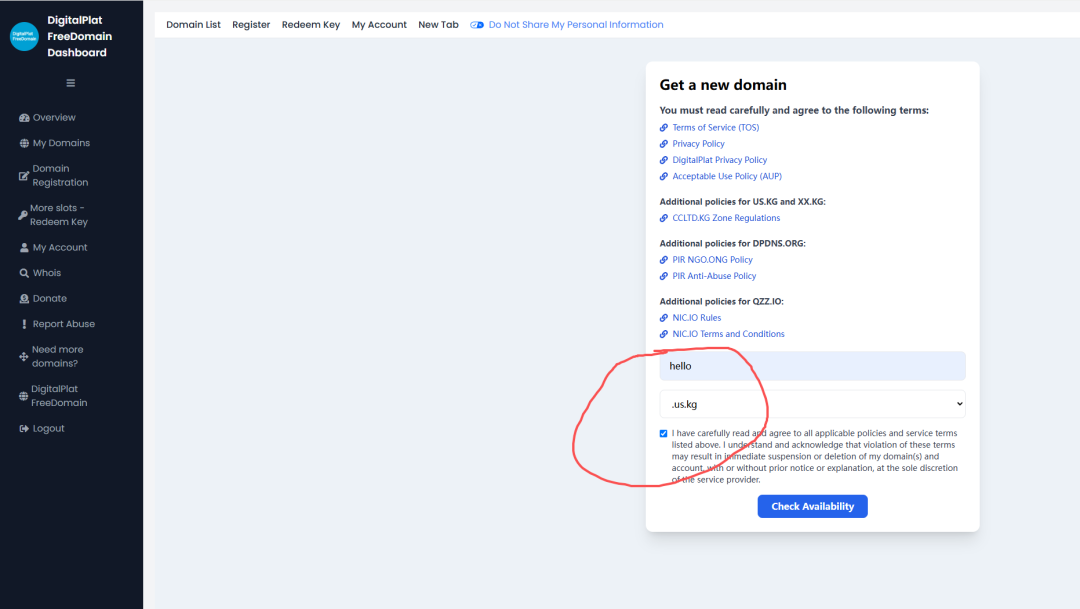
Task: Uncheck the policies agreement checkbox
Action: coord(664,434)
